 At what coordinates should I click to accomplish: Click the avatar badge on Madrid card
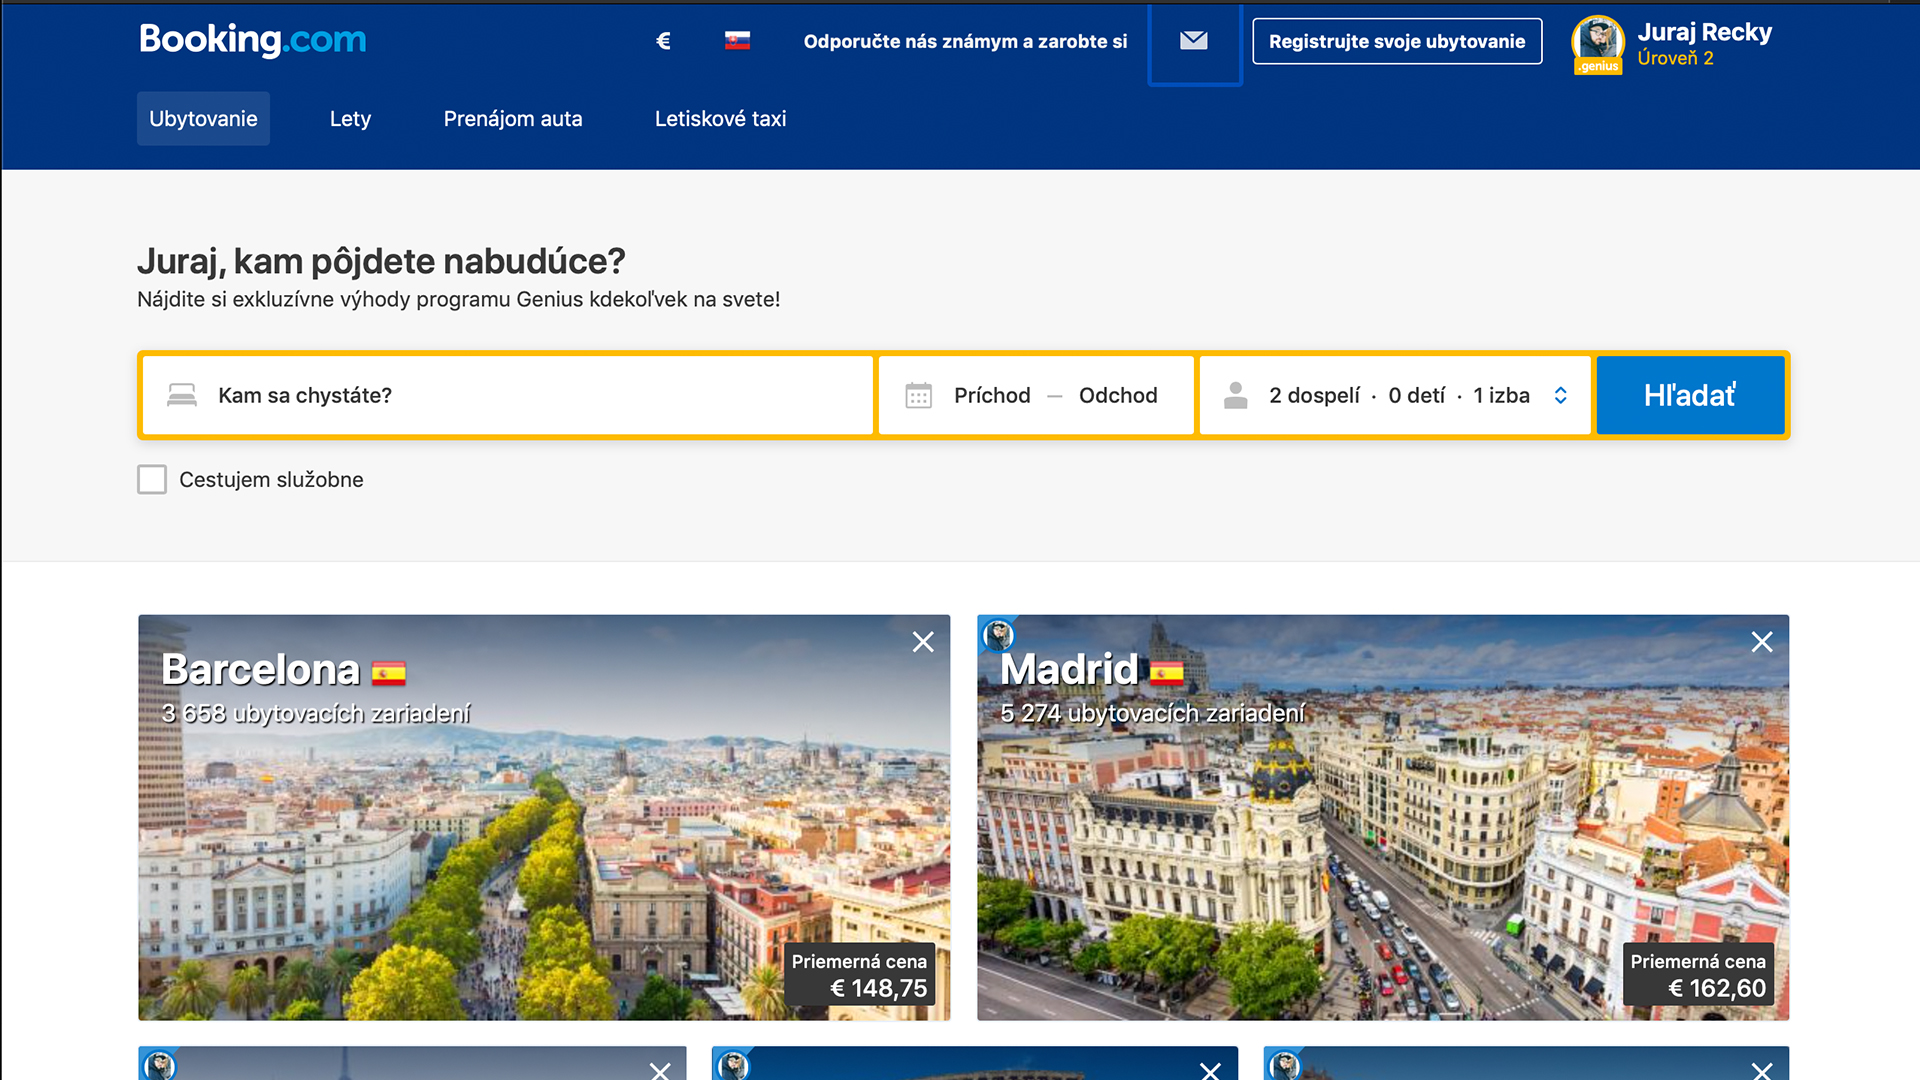998,634
